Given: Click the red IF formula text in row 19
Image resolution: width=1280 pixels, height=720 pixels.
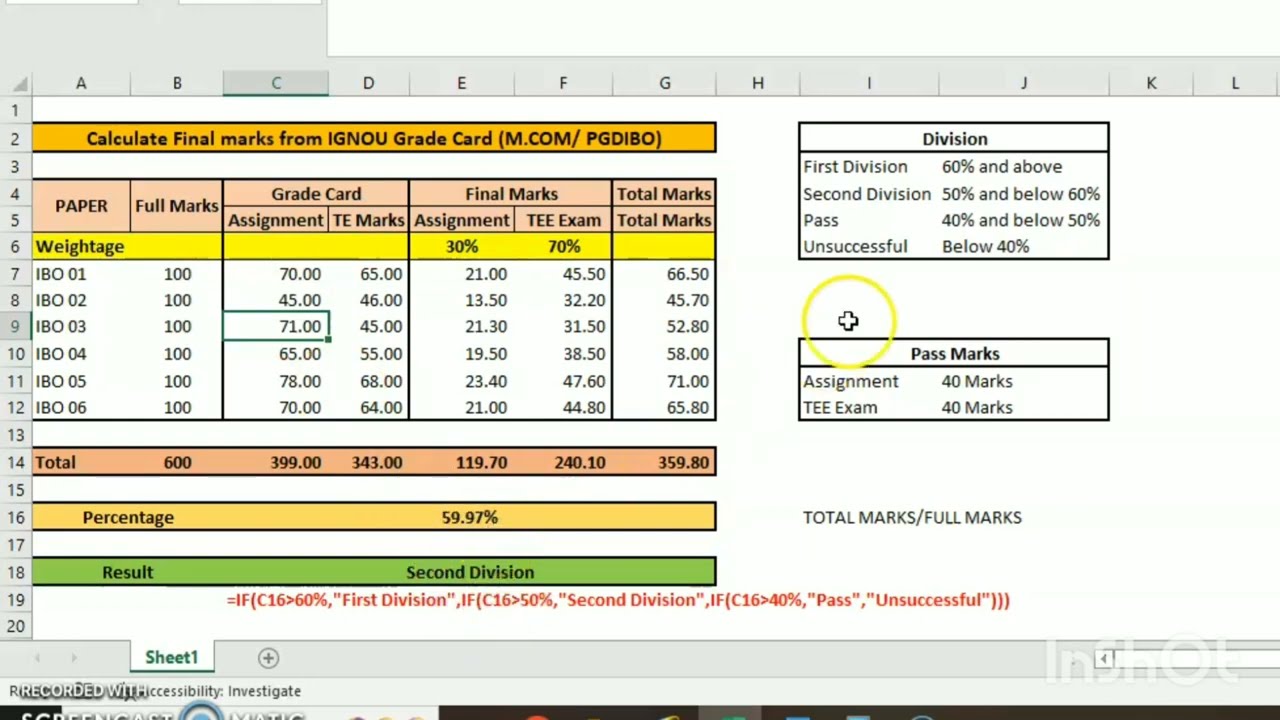Looking at the screenshot, I should pyautogui.click(x=618, y=600).
